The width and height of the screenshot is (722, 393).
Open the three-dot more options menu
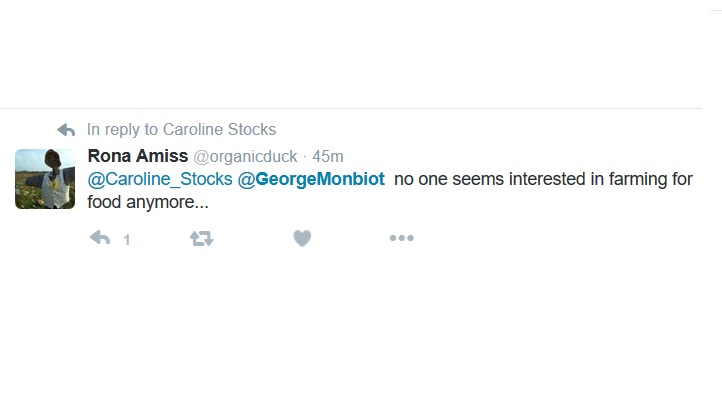pos(402,238)
